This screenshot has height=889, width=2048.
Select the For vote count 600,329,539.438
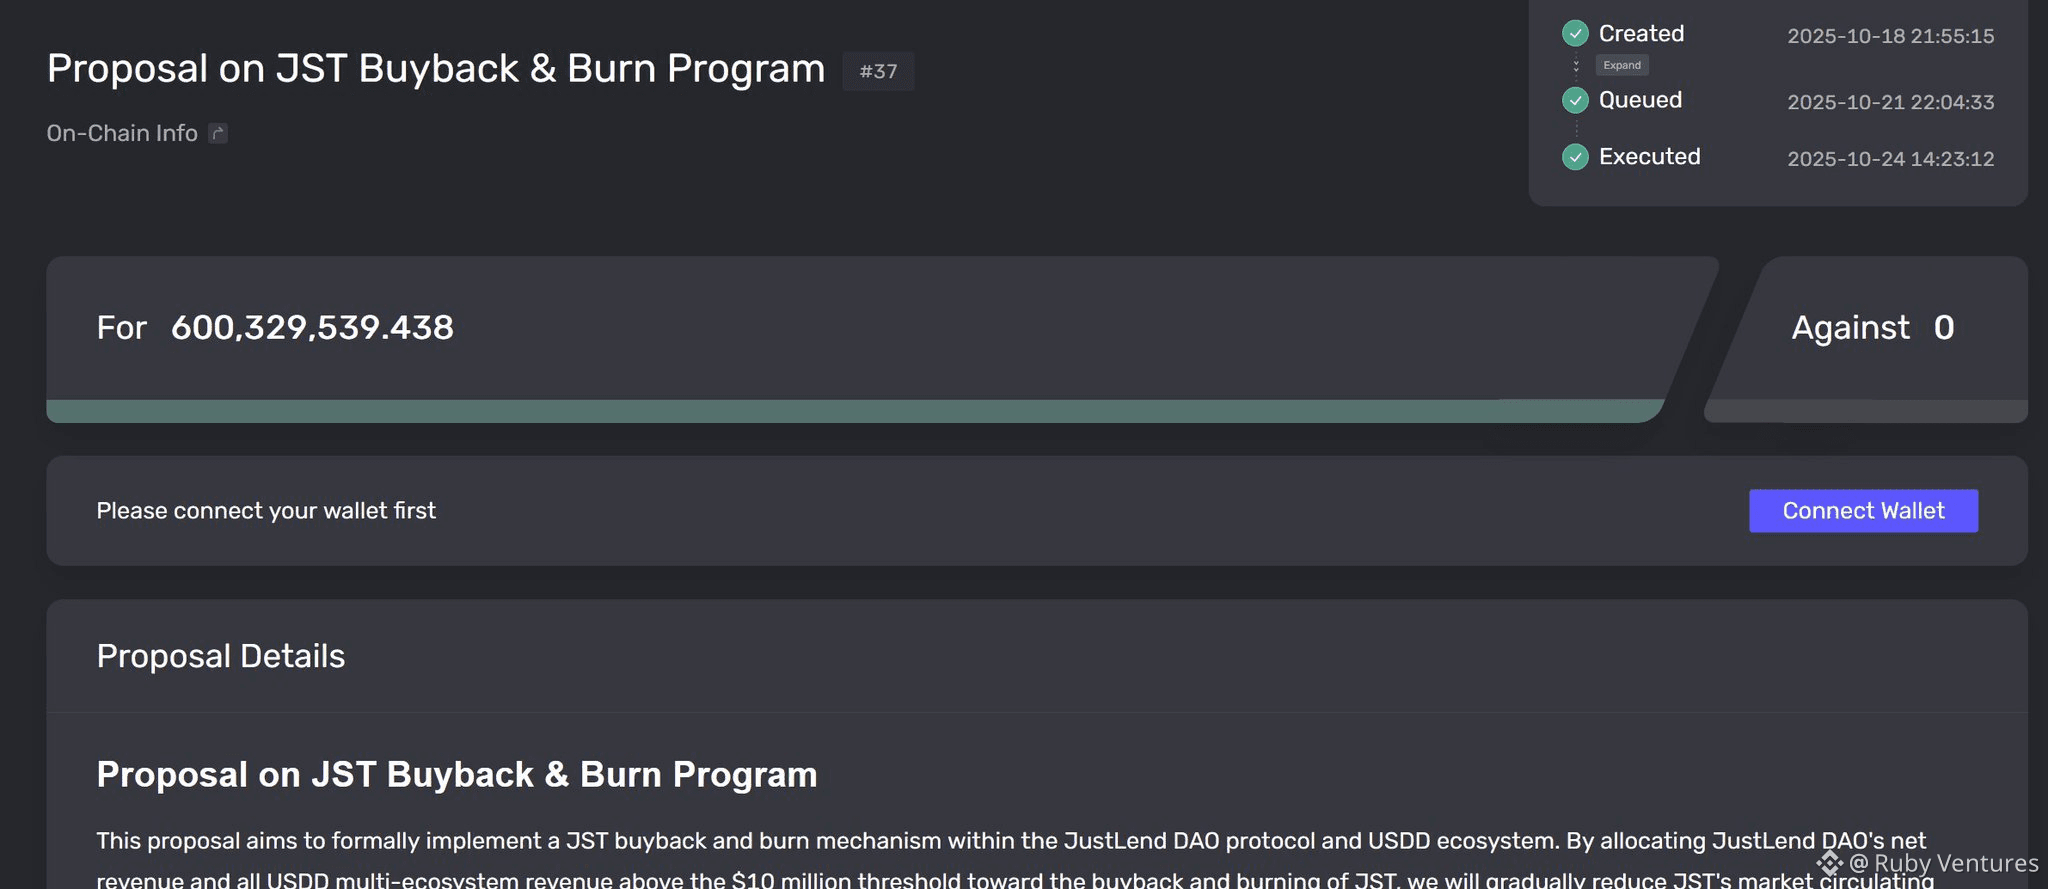click(312, 327)
